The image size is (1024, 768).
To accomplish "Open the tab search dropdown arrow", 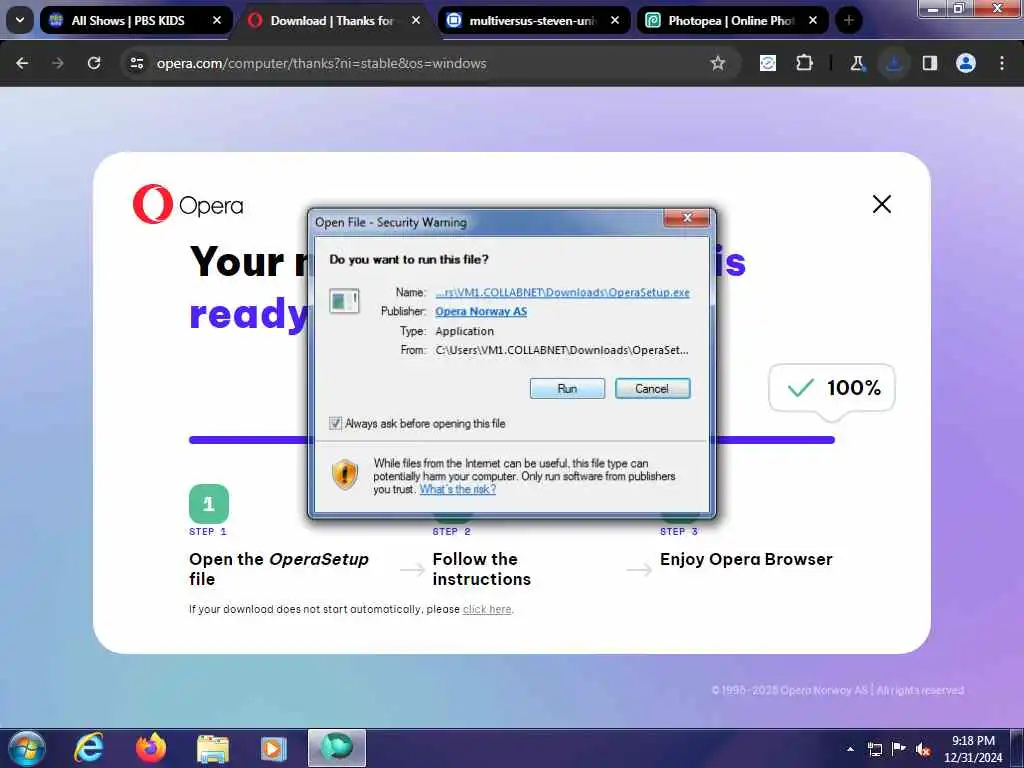I will [x=20, y=20].
